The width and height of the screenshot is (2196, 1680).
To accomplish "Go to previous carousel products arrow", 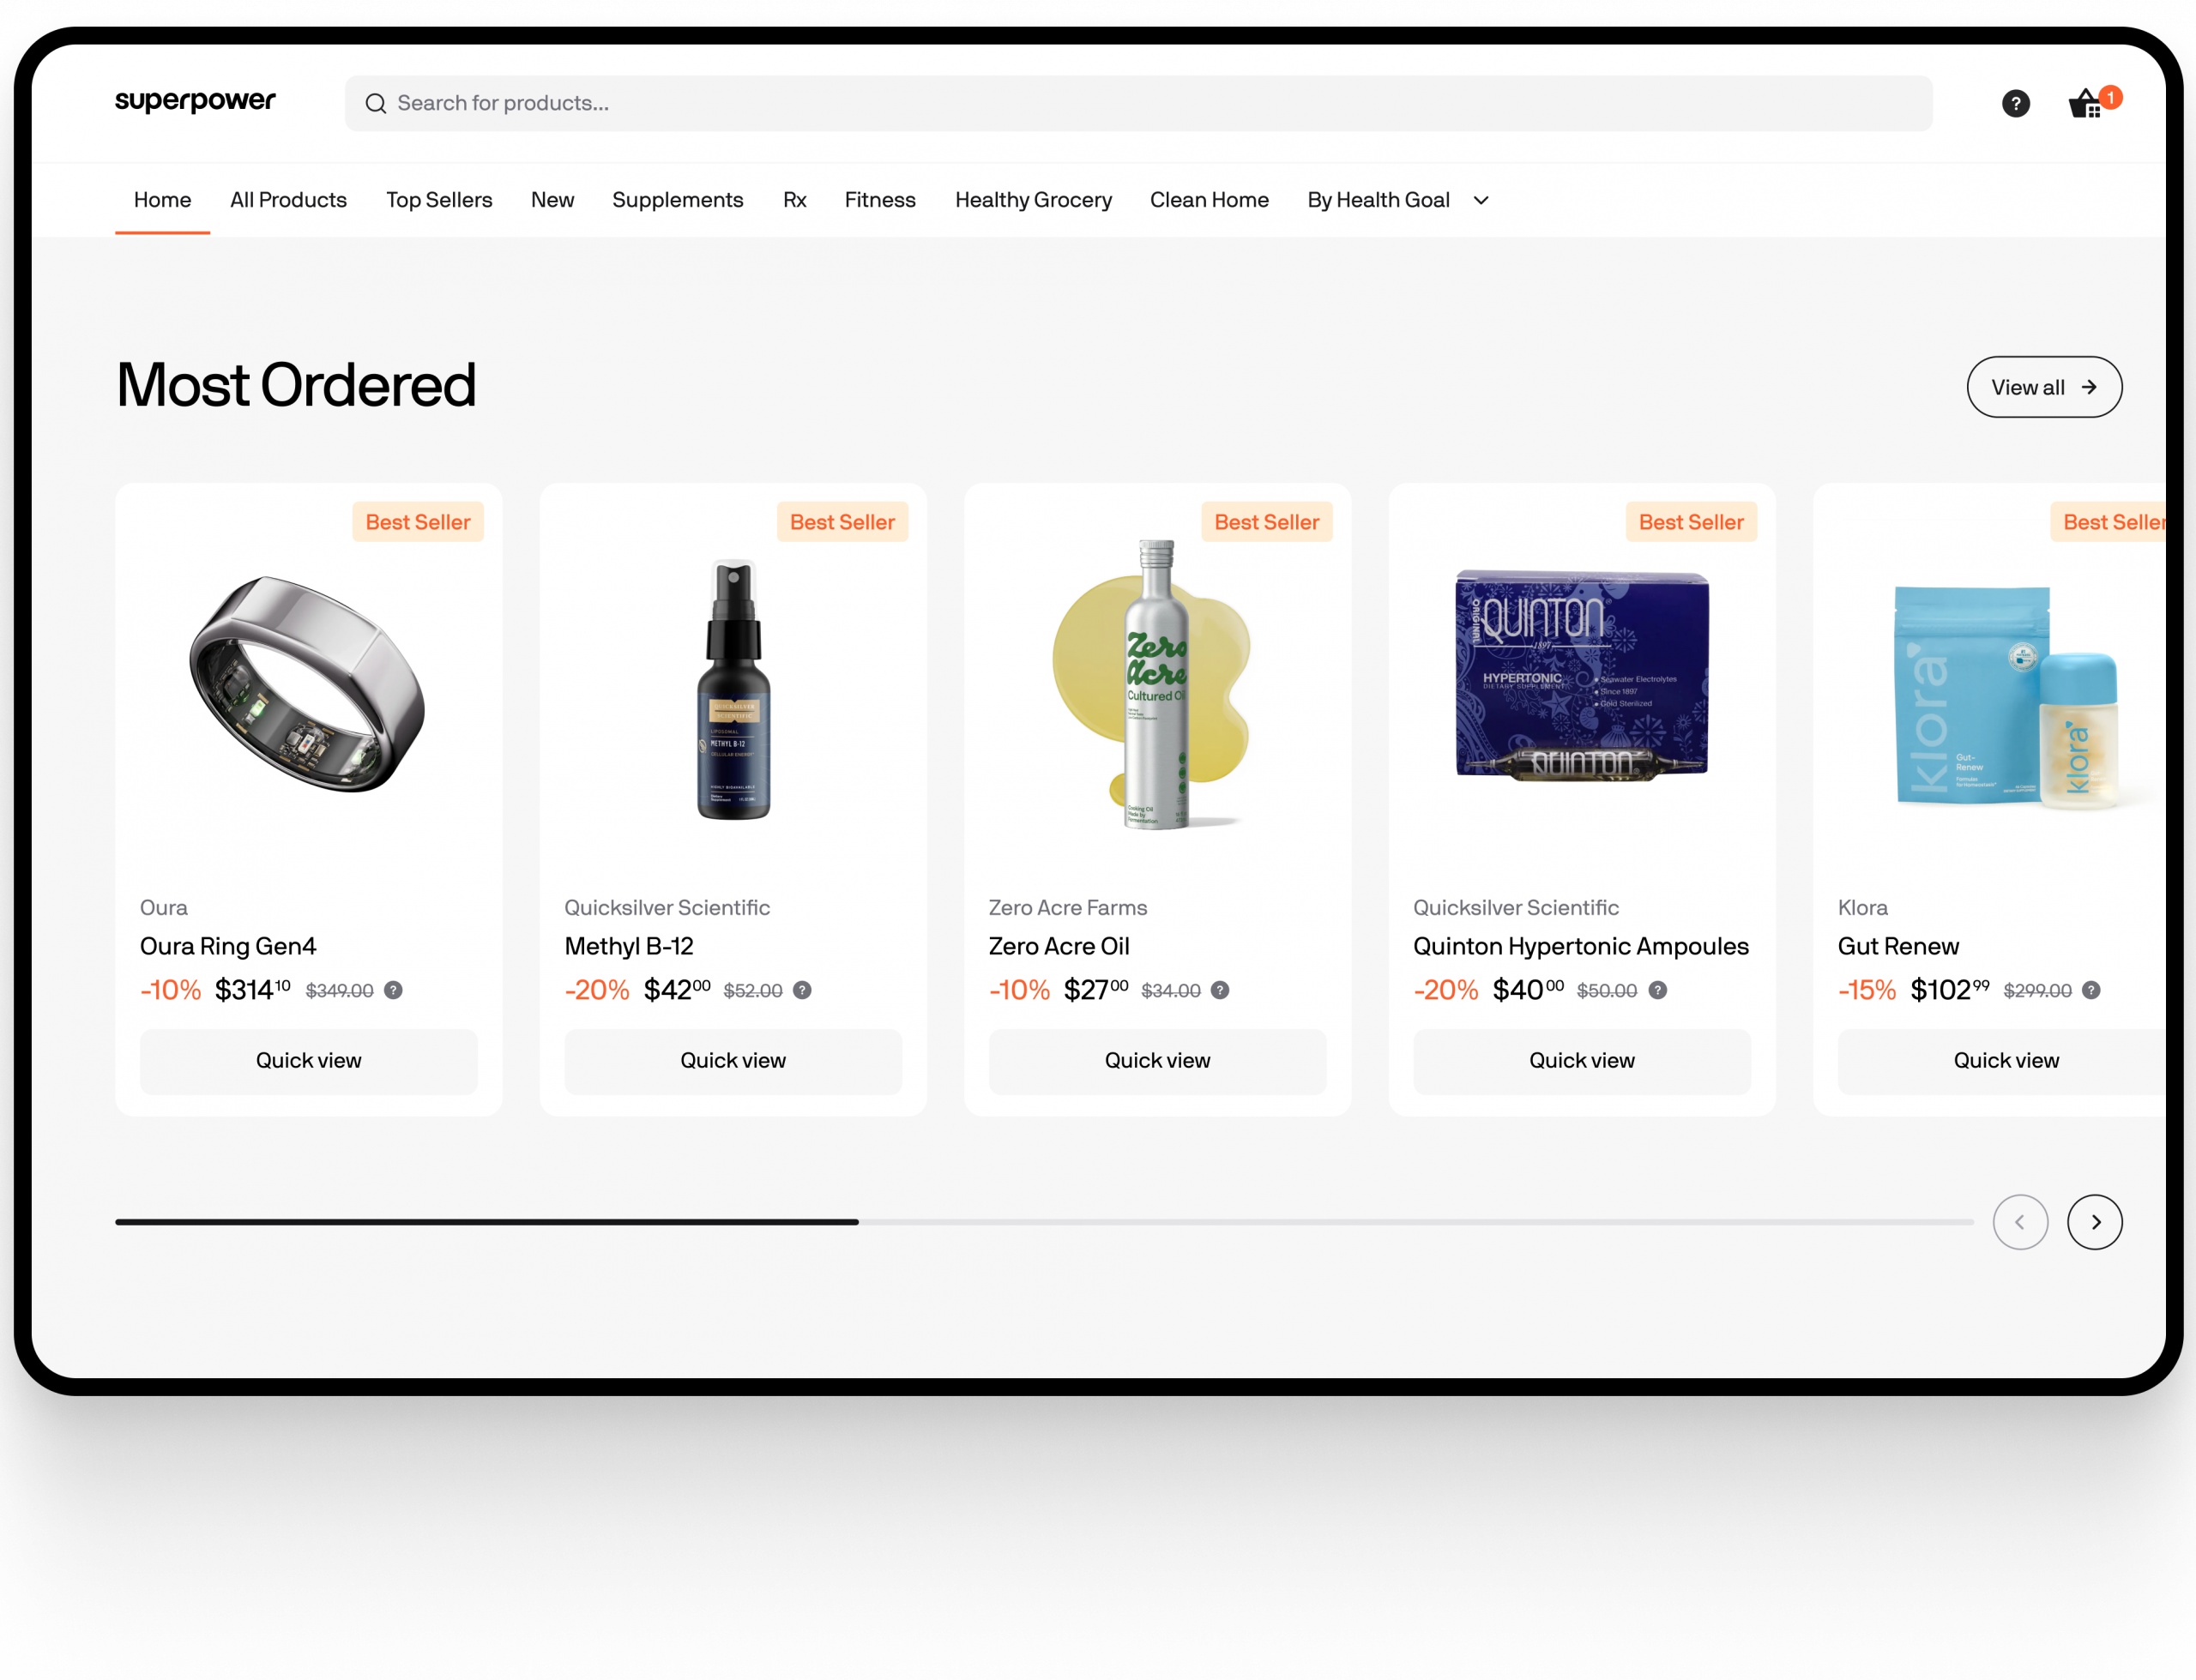I will (2020, 1222).
